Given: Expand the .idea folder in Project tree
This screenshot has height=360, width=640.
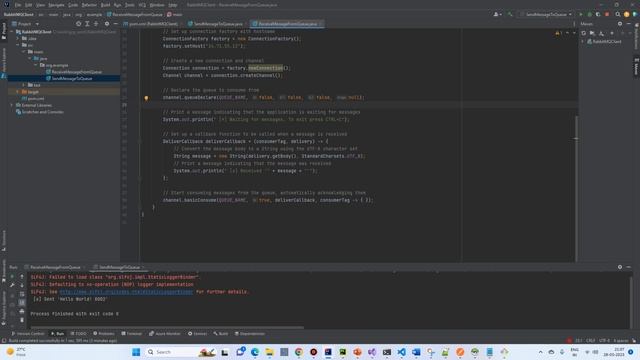Looking at the screenshot, I should coord(18,38).
